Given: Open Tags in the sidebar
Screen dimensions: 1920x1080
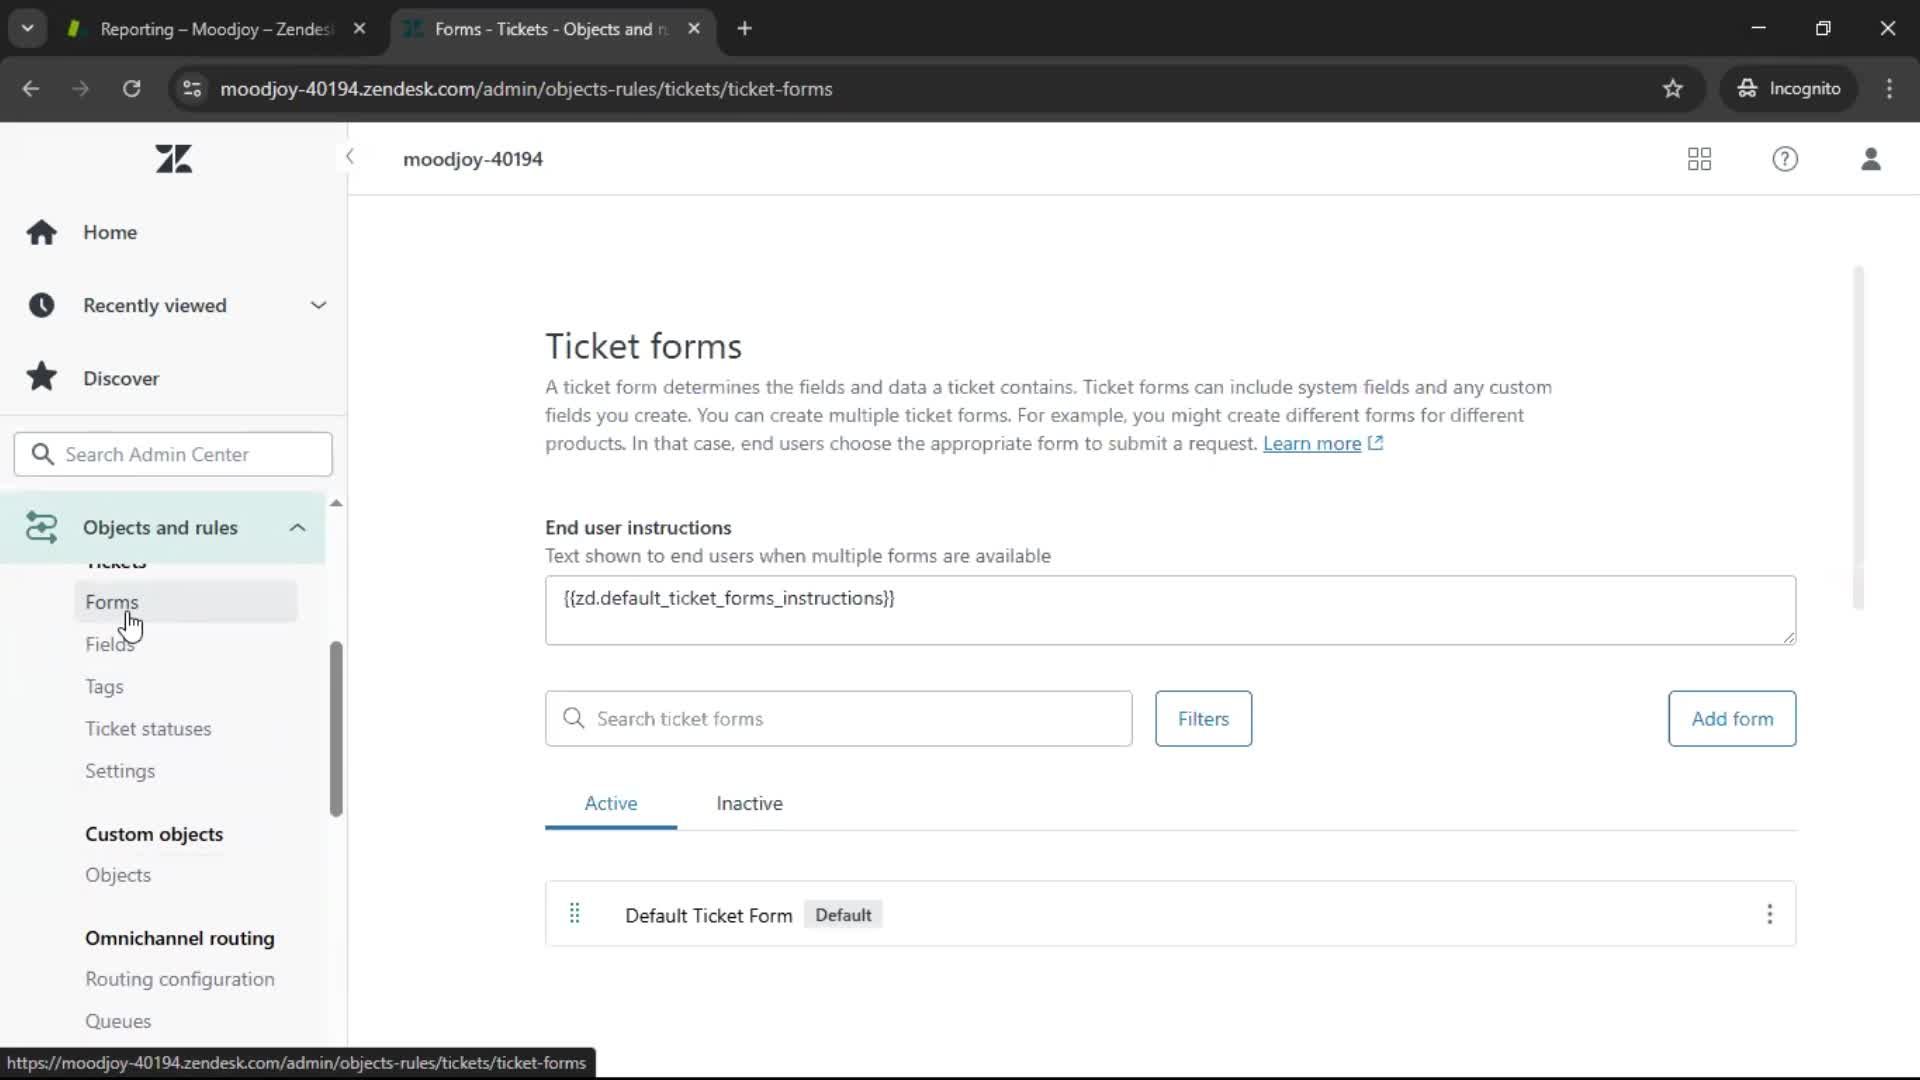Looking at the screenshot, I should [x=104, y=687].
